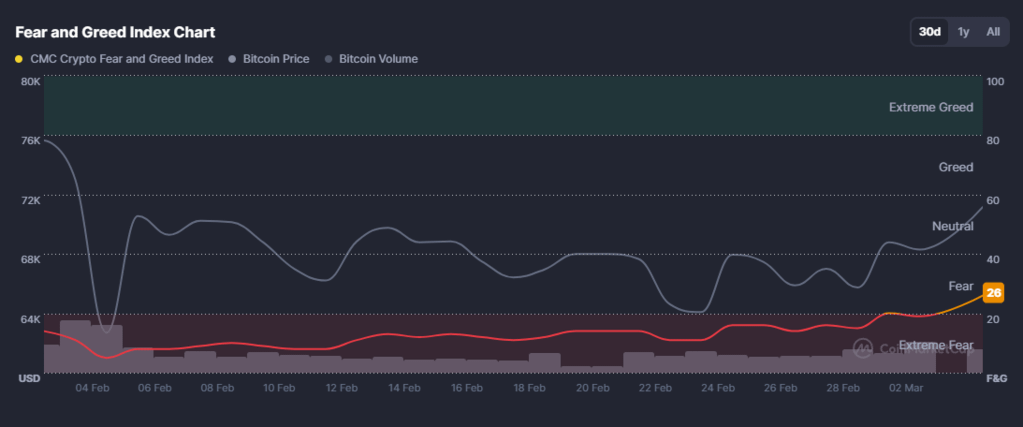The image size is (1023, 427).
Task: Click the 72K price axis label
Action: 30,200
